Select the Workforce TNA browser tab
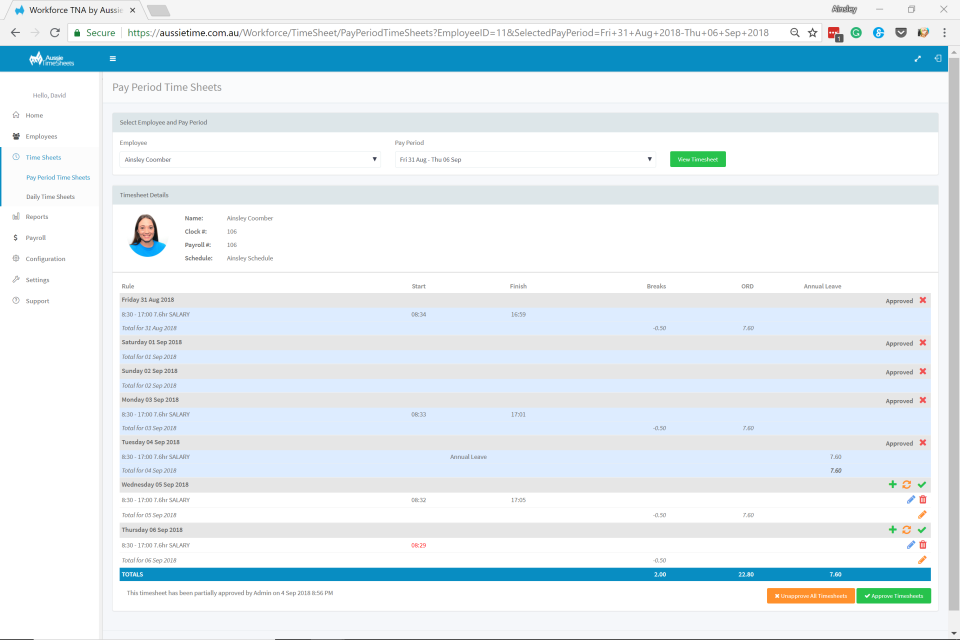The height and width of the screenshot is (640, 960). tap(70, 10)
